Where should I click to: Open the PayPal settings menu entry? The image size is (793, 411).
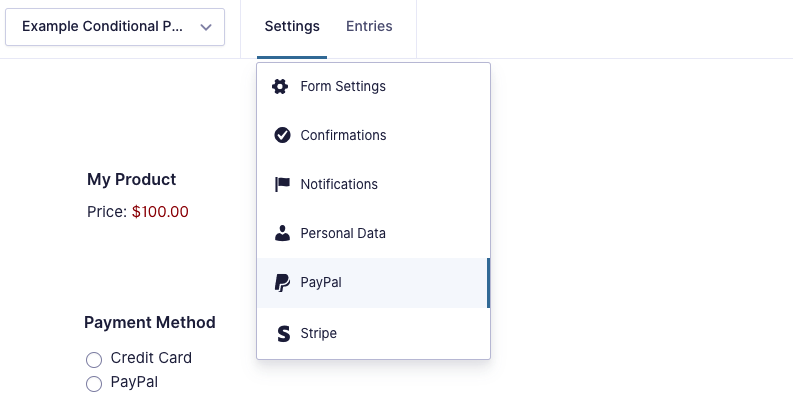tap(373, 283)
